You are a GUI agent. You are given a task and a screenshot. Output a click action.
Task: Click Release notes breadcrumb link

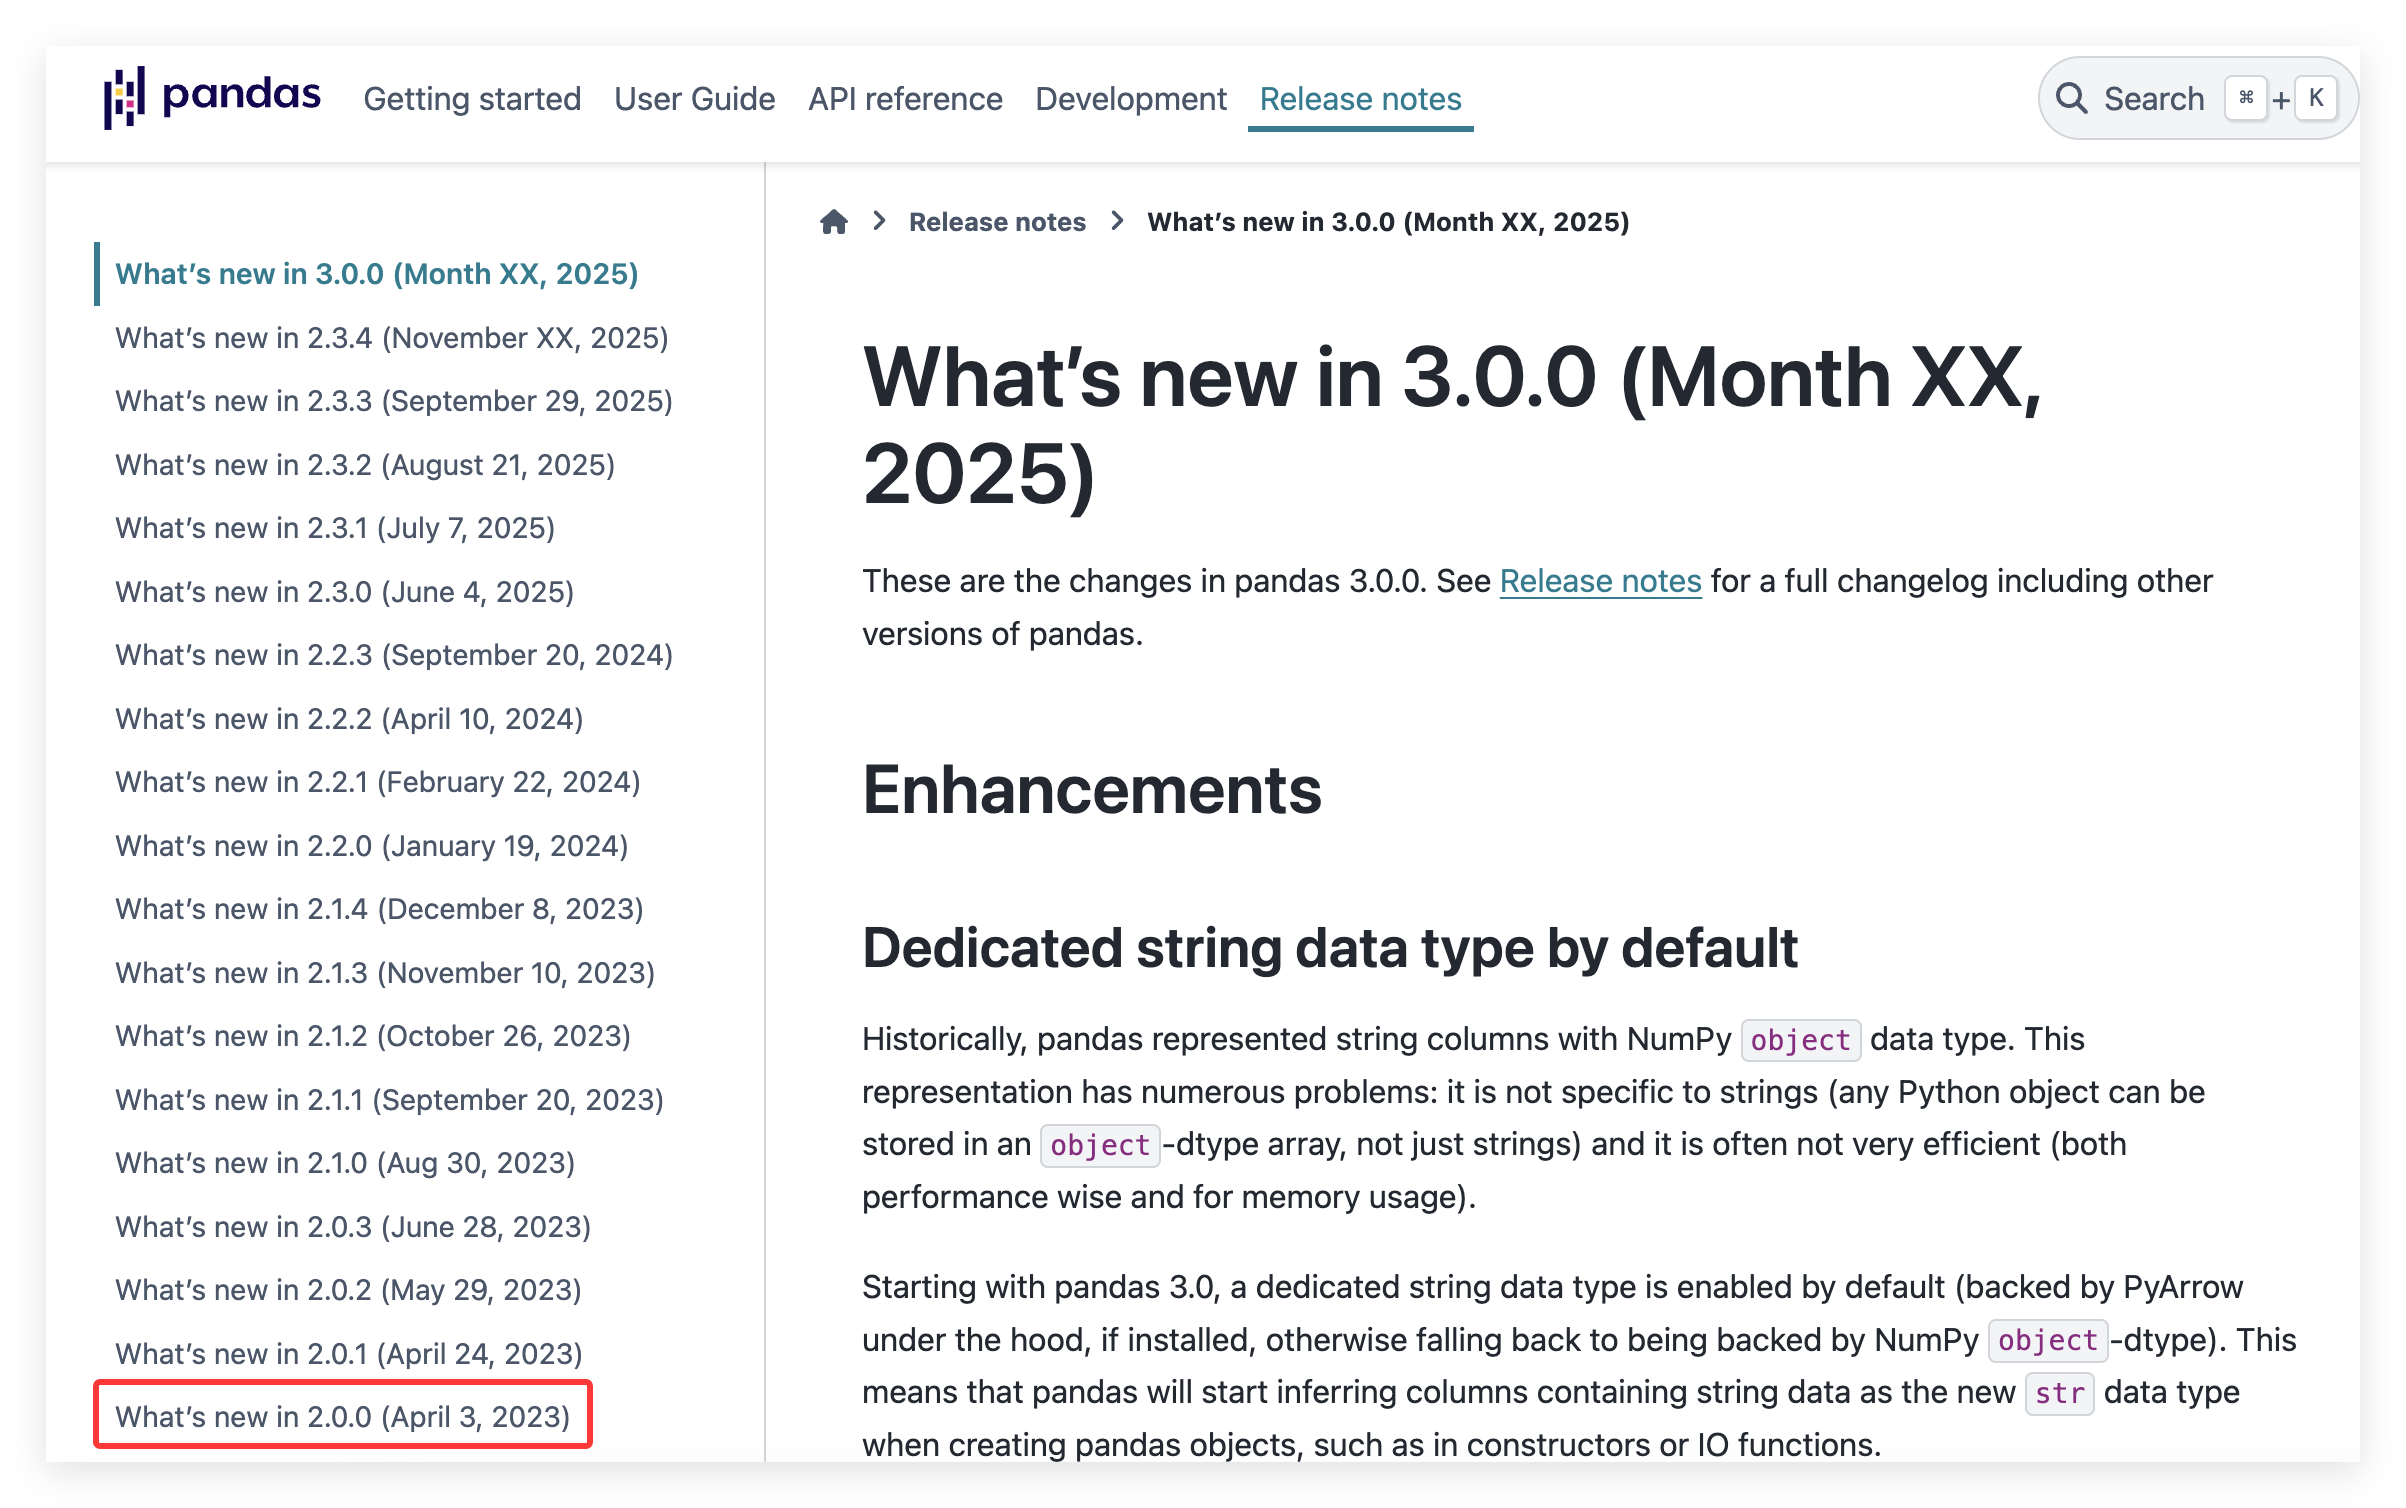996,222
